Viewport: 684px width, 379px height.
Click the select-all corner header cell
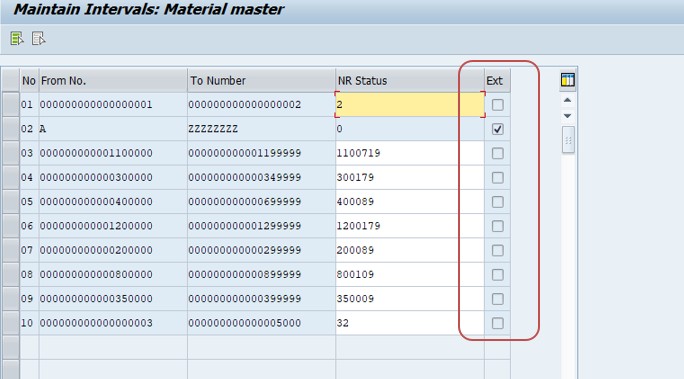(x=10, y=80)
